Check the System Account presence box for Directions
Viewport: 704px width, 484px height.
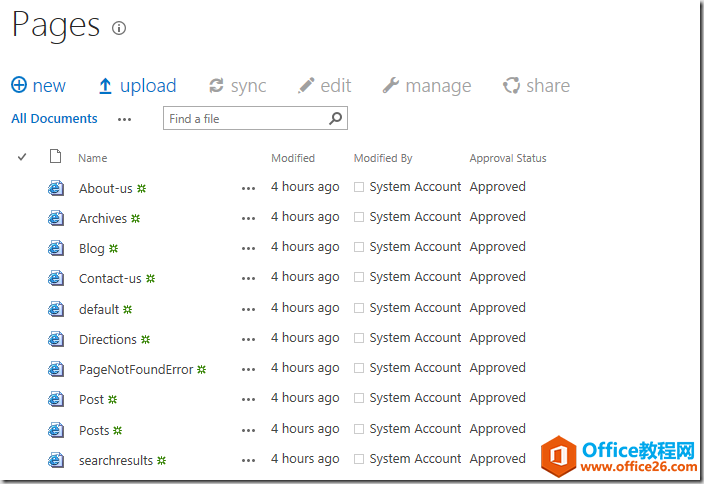[x=360, y=338]
